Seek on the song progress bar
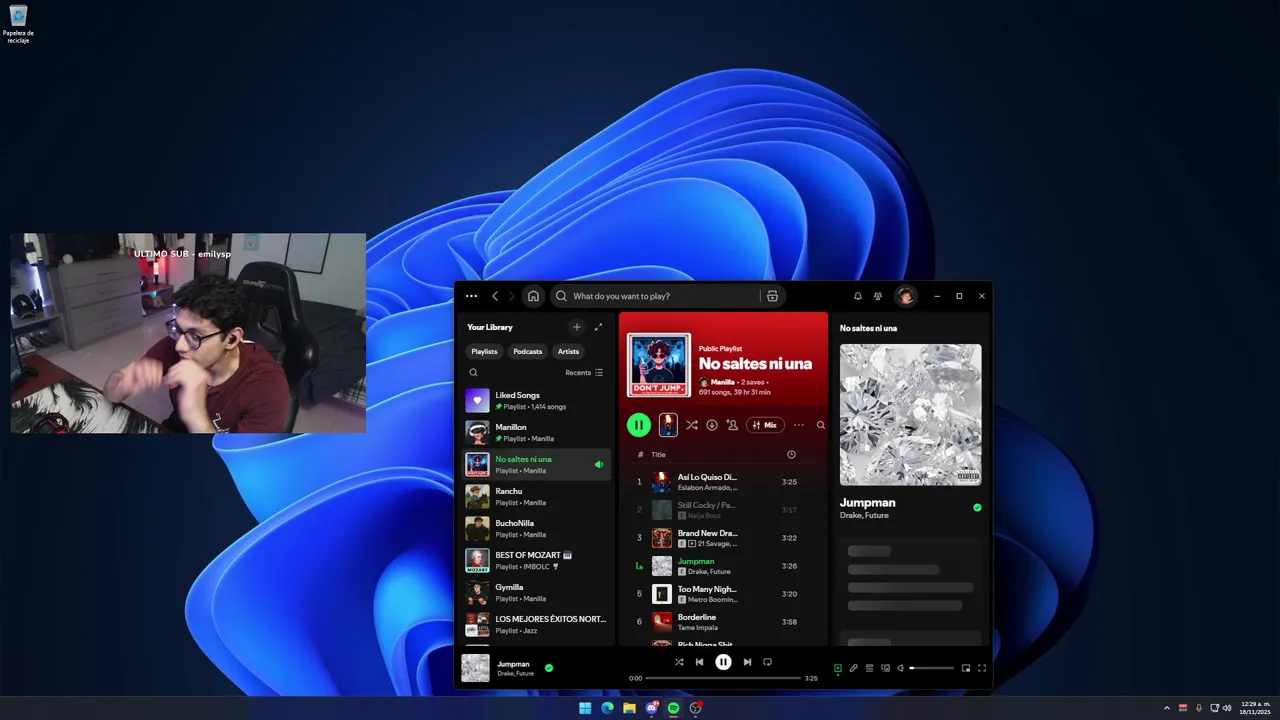This screenshot has height=720, width=1280. click(723, 678)
